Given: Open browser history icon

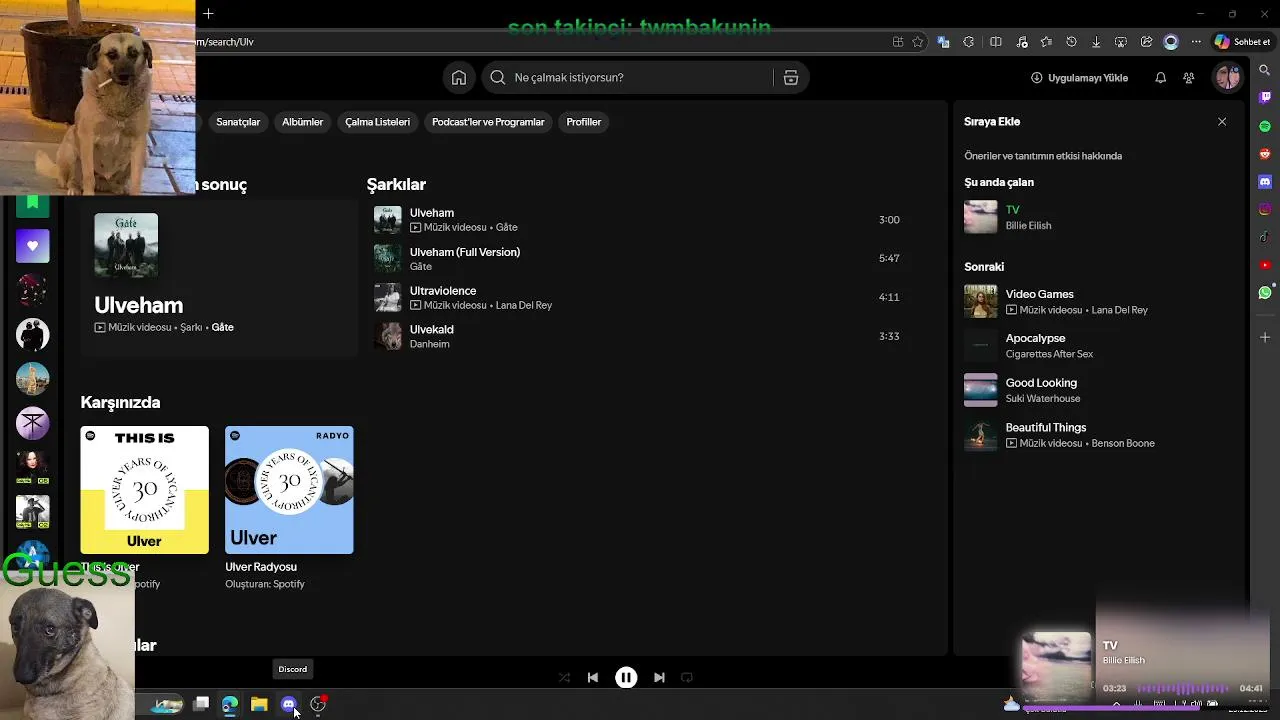Looking at the screenshot, I should click(1071, 42).
